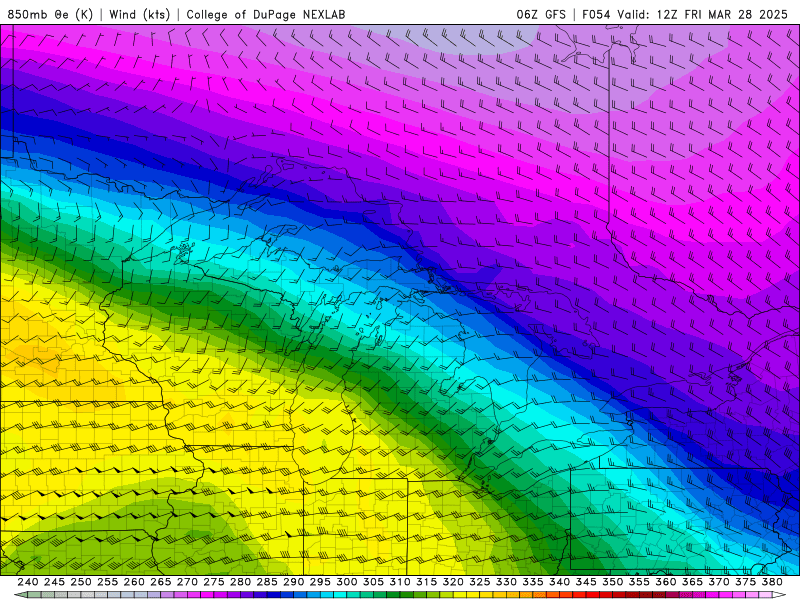Select the 355 legend value
The image size is (800, 600).
(x=640, y=582)
